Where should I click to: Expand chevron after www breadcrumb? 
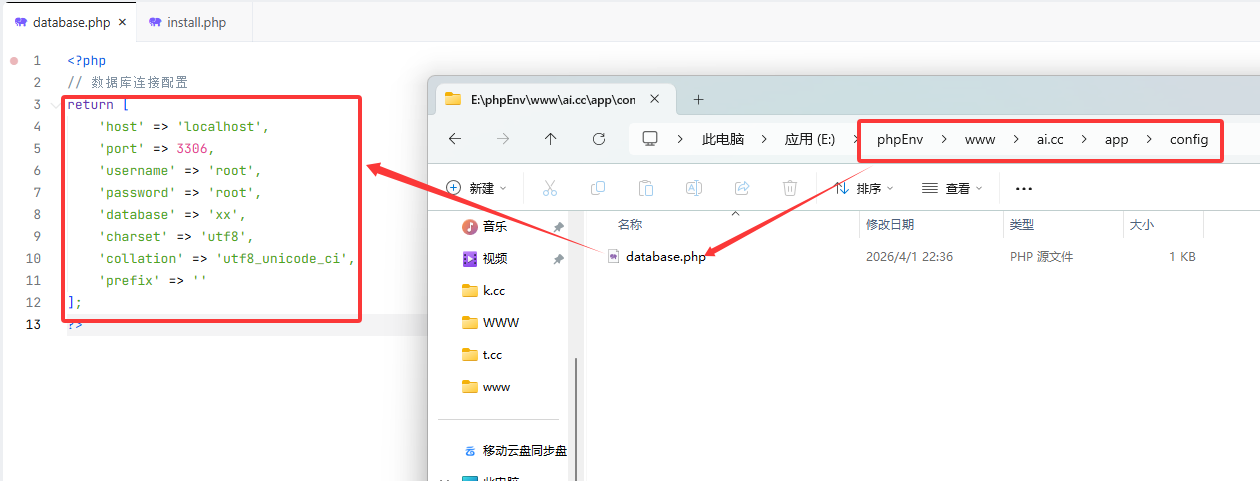[1016, 139]
